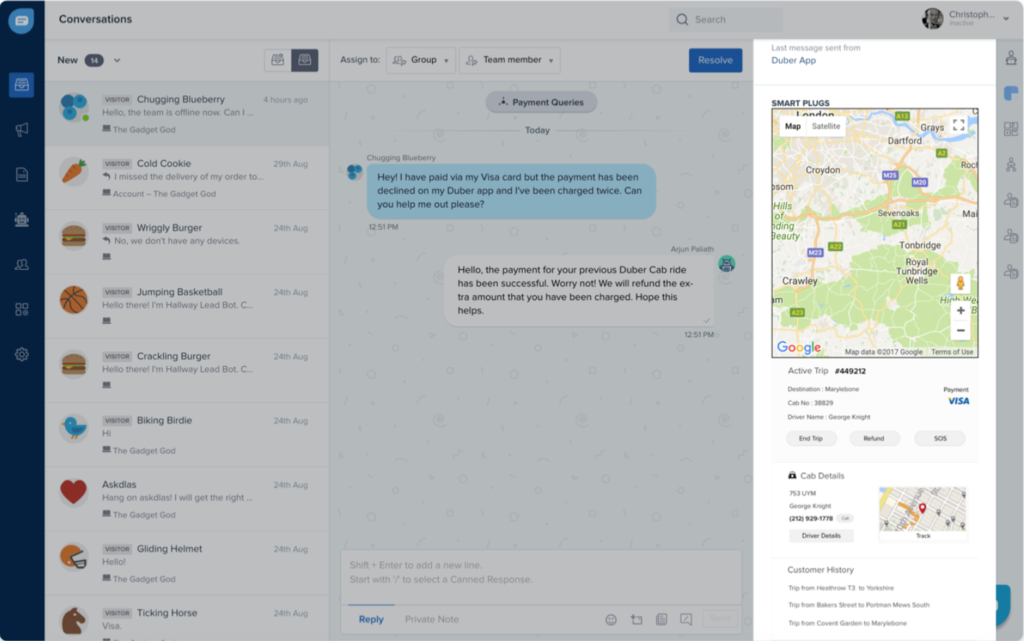Switch to the first conversation view icon
This screenshot has height=641, width=1024.
pyautogui.click(x=278, y=60)
